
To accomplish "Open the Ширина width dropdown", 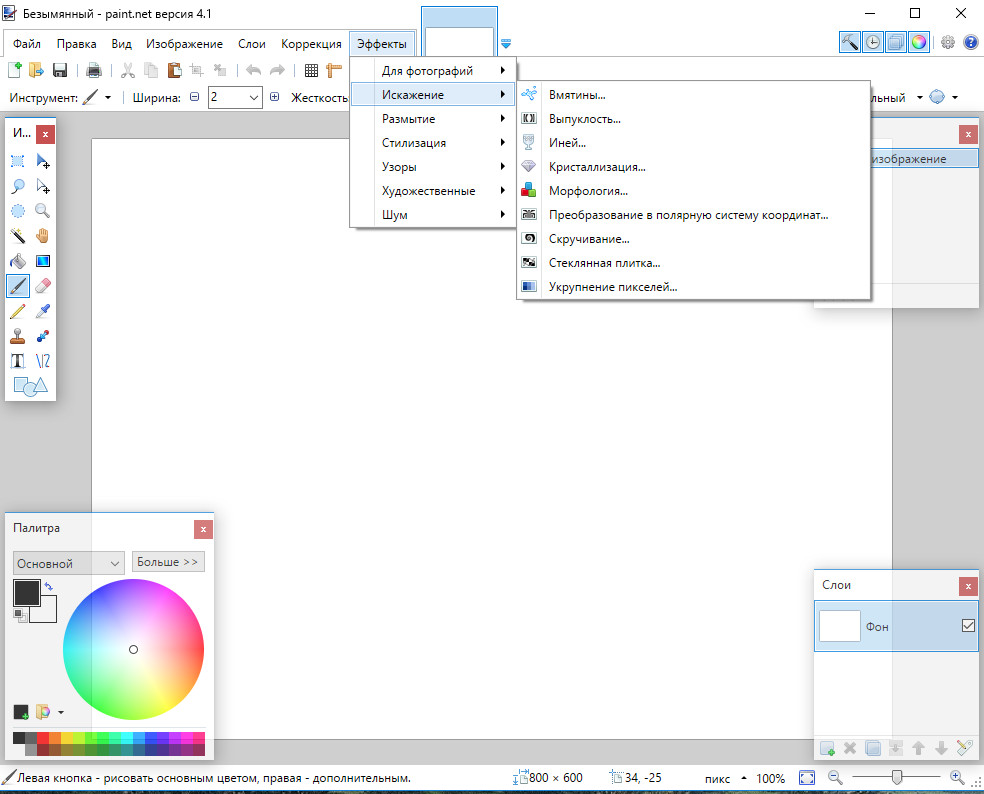I will point(252,97).
